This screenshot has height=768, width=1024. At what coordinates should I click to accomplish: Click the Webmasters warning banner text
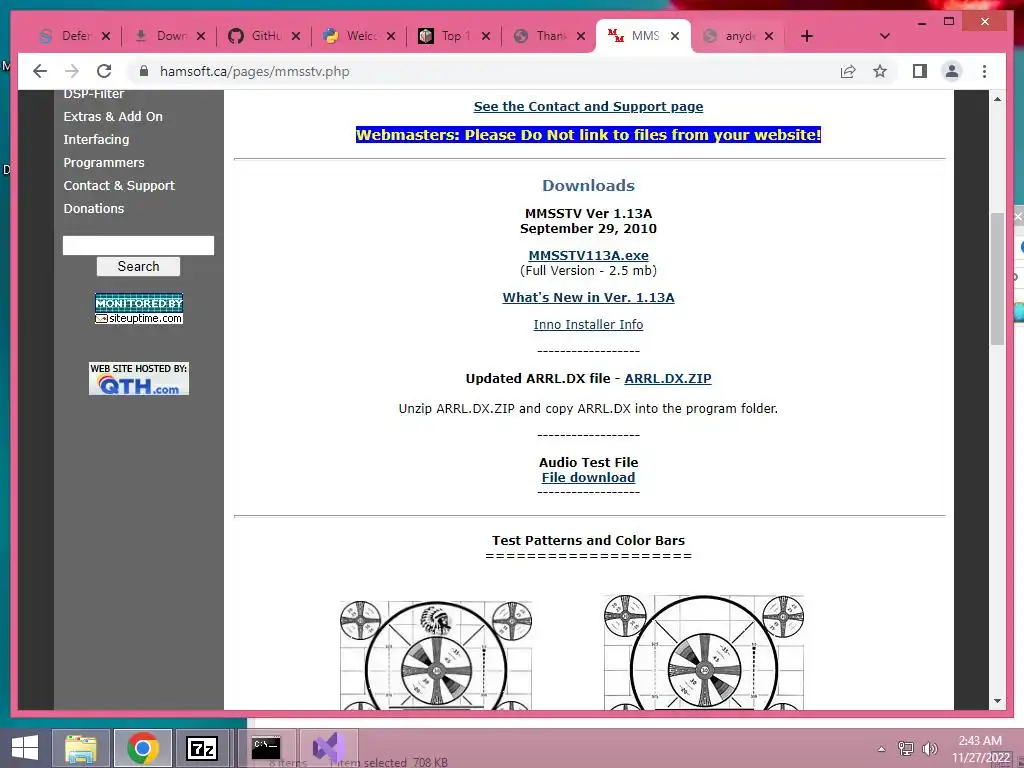[x=588, y=135]
